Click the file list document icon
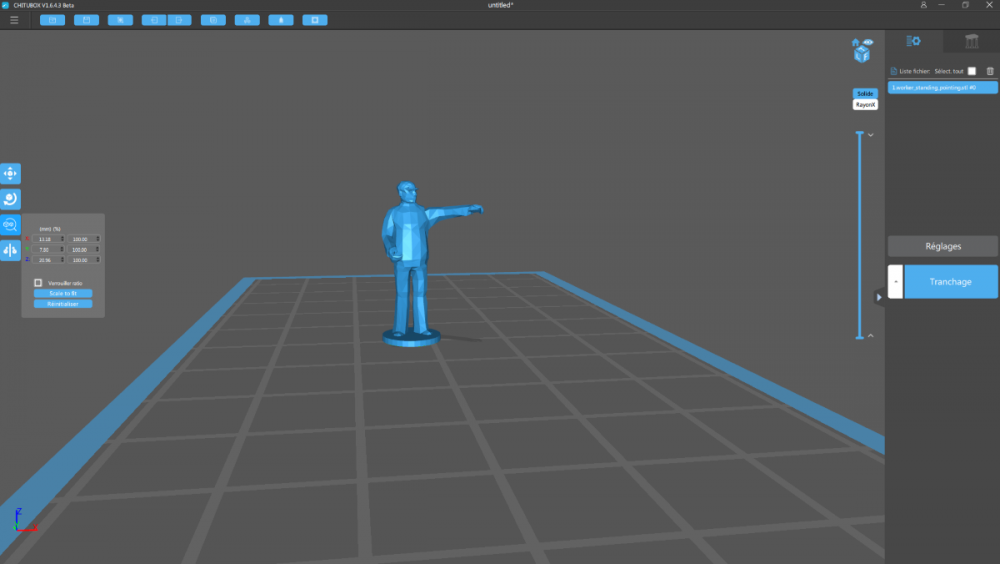Screen dimensions: 1000x564 click(x=893, y=71)
